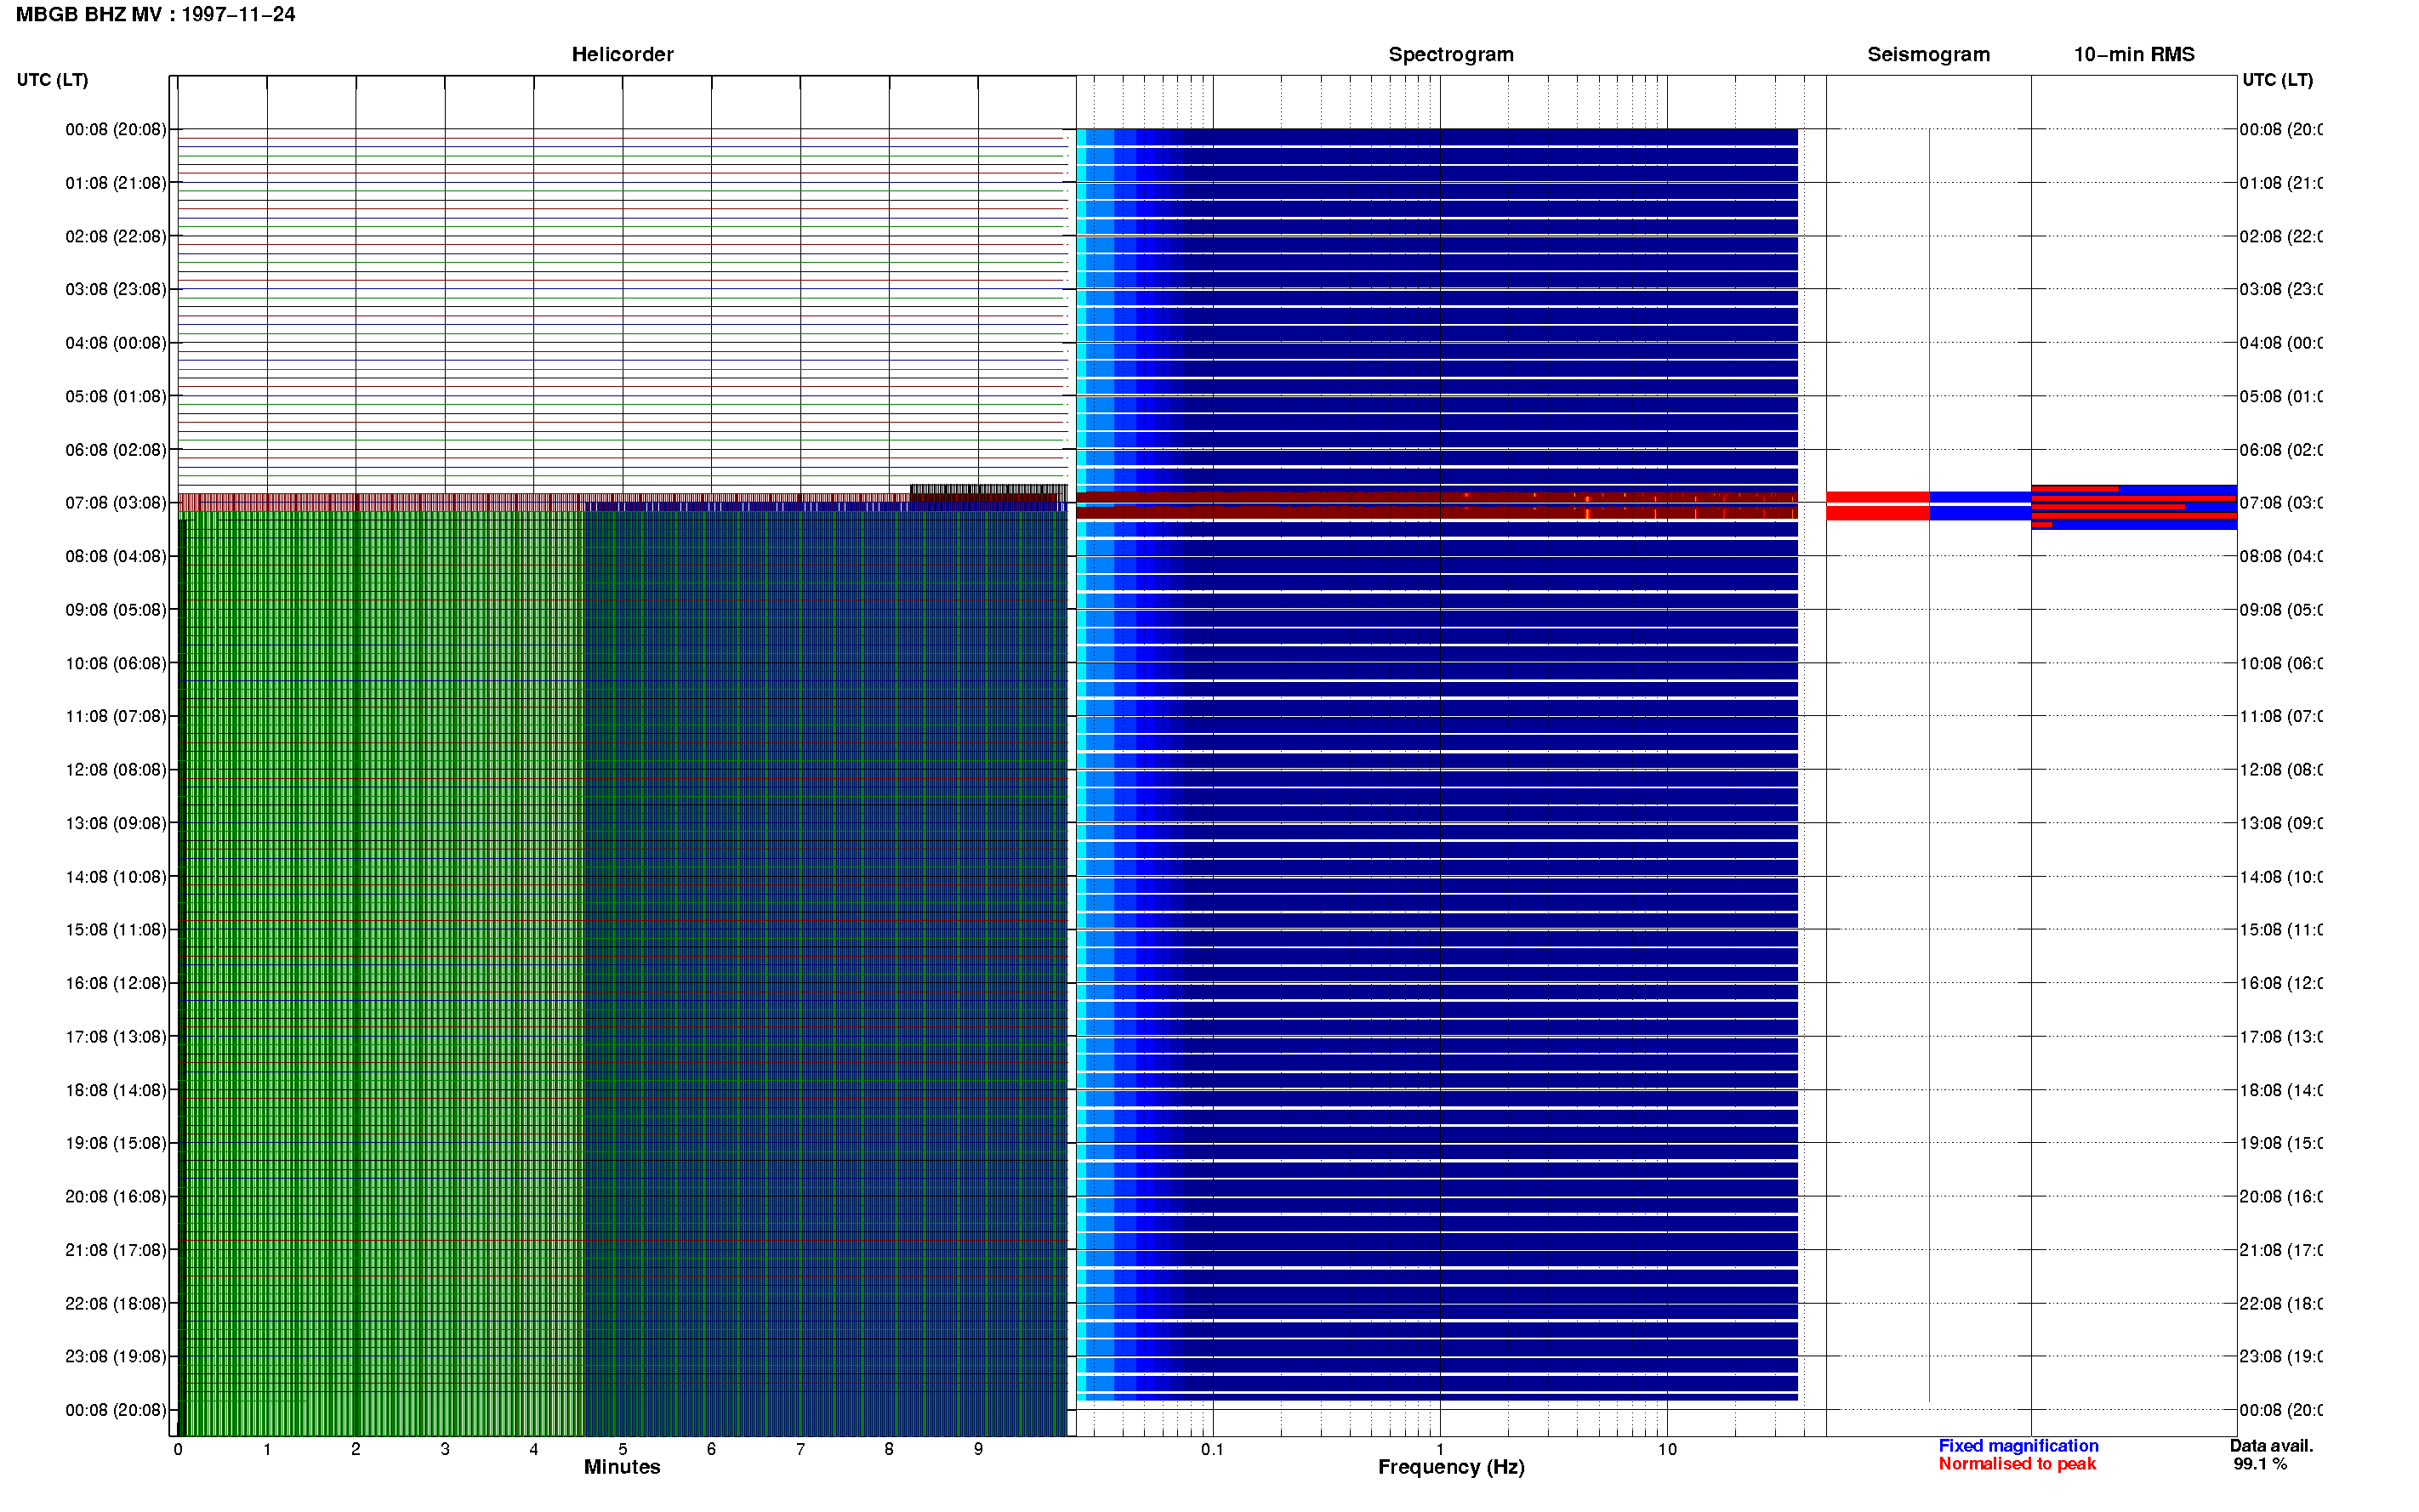Click the '0' tick on the Minutes axis

click(178, 1449)
